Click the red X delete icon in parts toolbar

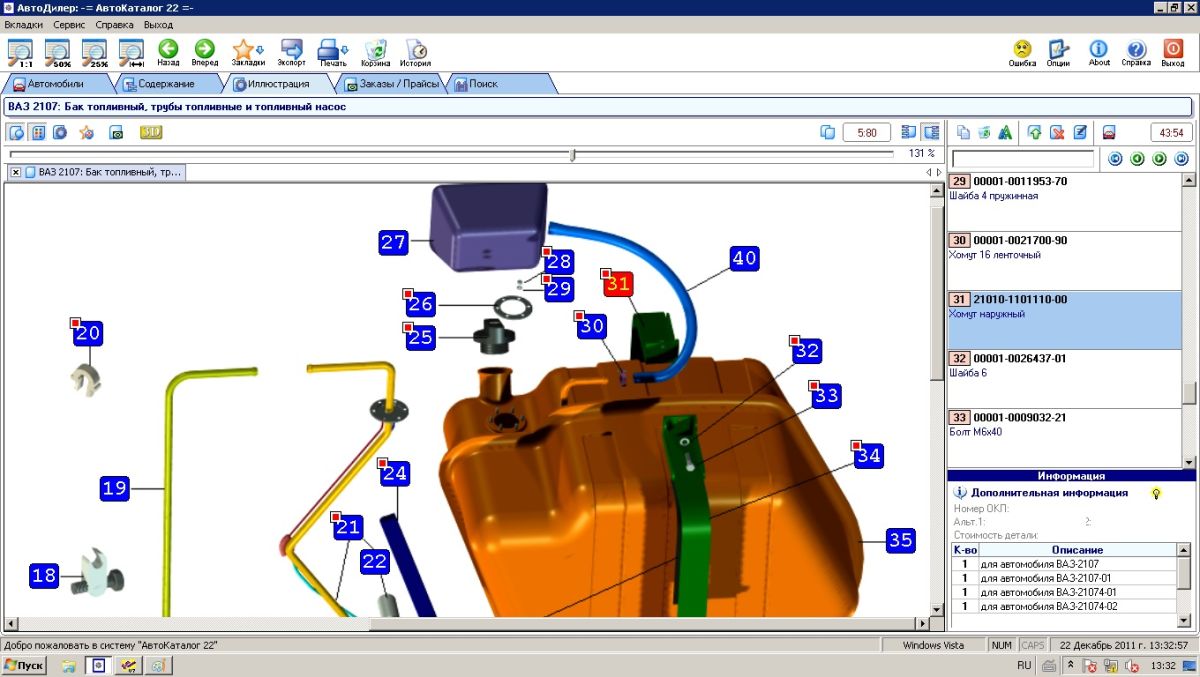[1057, 132]
